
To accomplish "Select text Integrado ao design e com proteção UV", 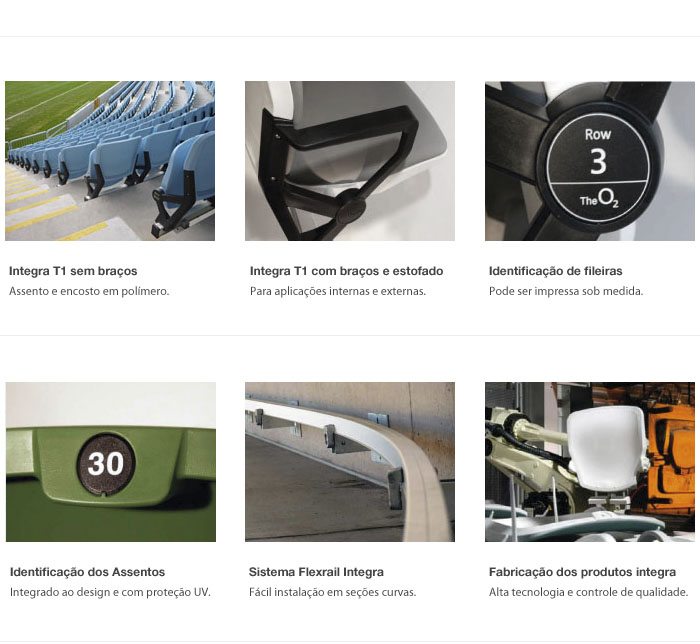I will click(110, 592).
